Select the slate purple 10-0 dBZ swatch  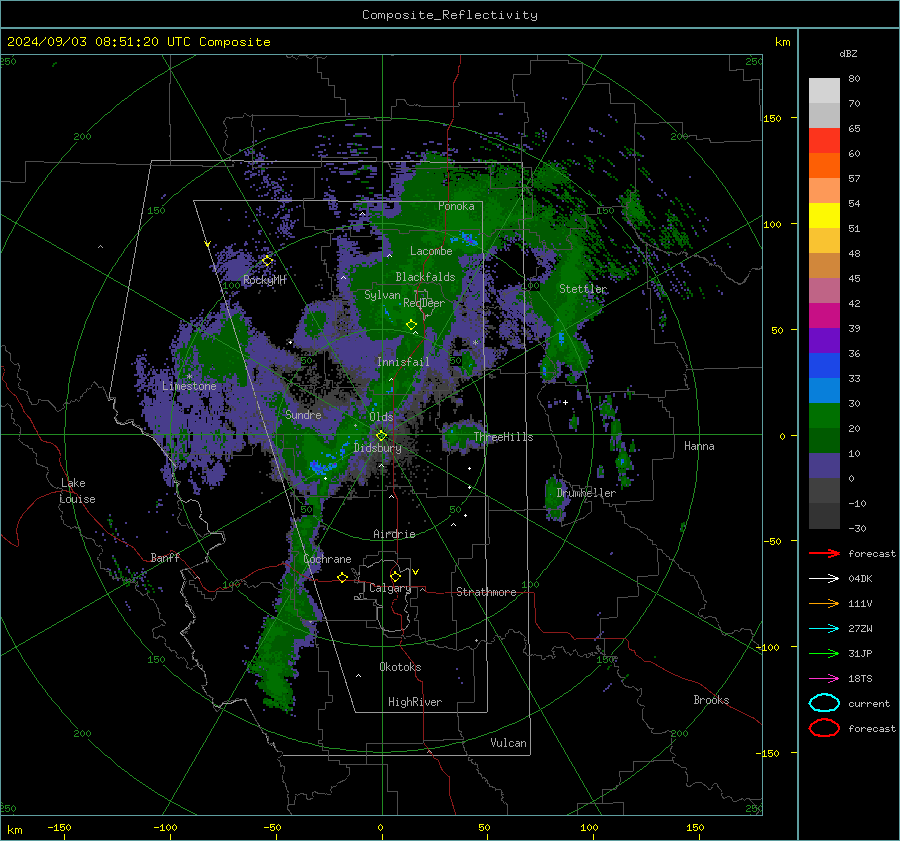(824, 466)
